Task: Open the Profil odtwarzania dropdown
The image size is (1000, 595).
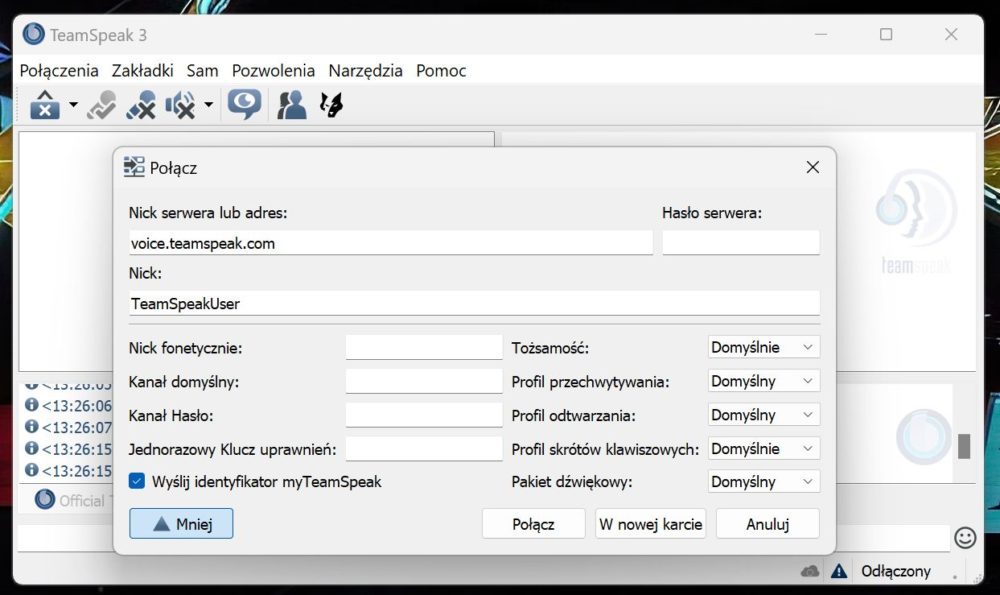Action: 763,415
